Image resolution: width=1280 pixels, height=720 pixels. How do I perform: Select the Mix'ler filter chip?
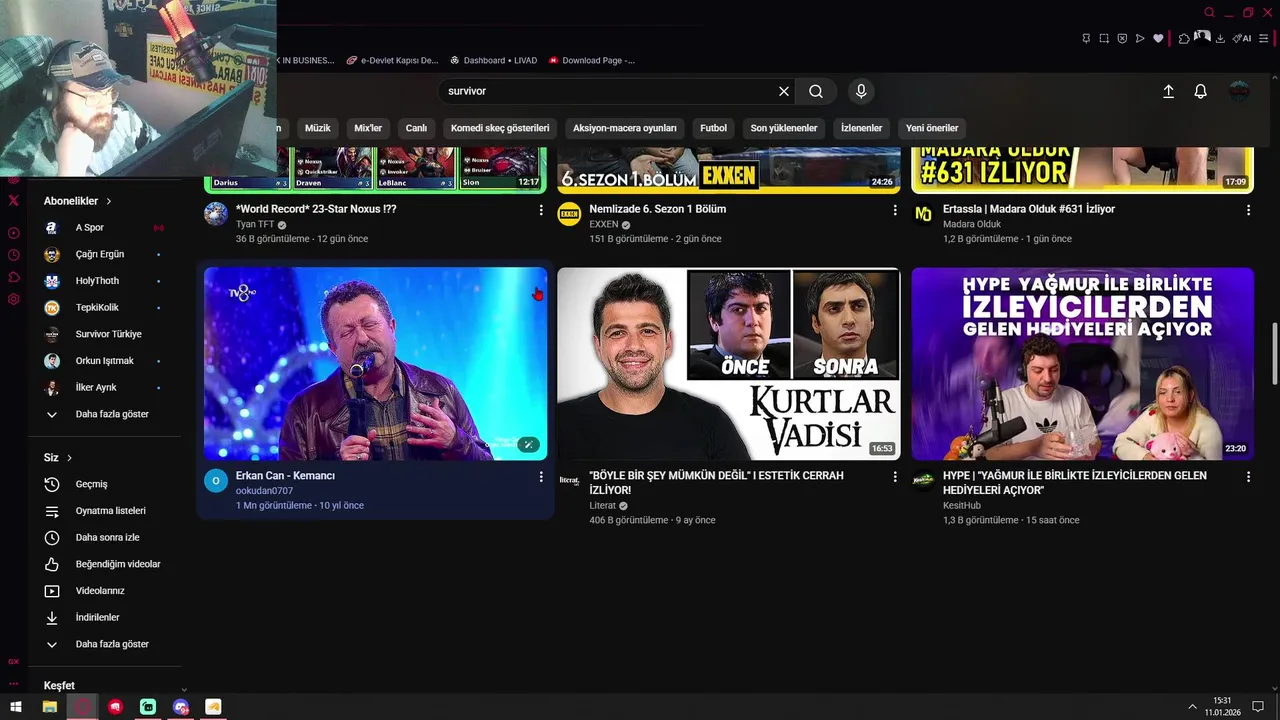(x=368, y=128)
